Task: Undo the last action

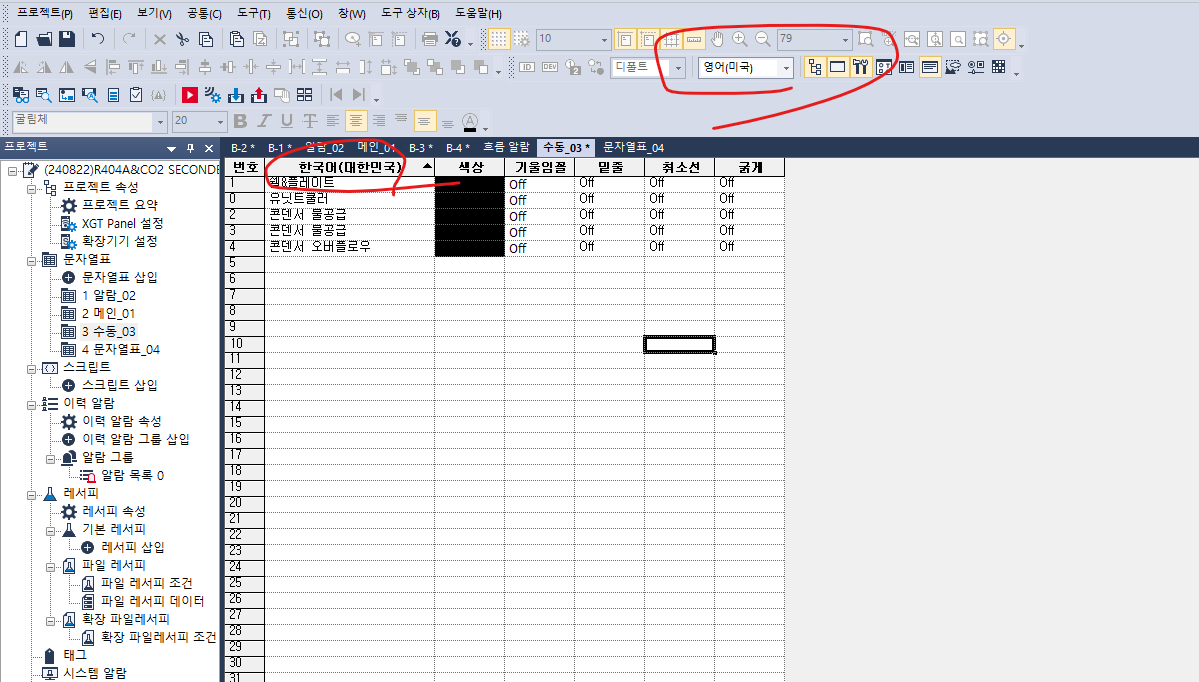Action: (x=96, y=38)
